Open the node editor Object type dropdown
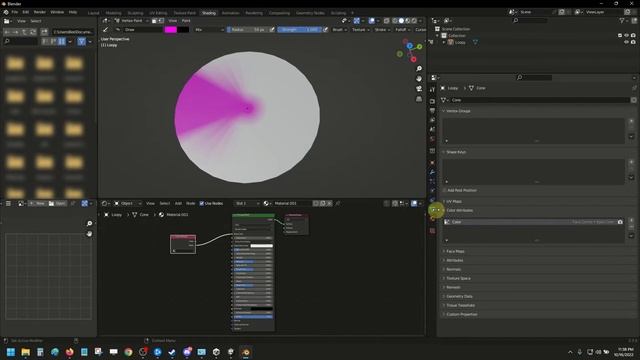 point(127,203)
